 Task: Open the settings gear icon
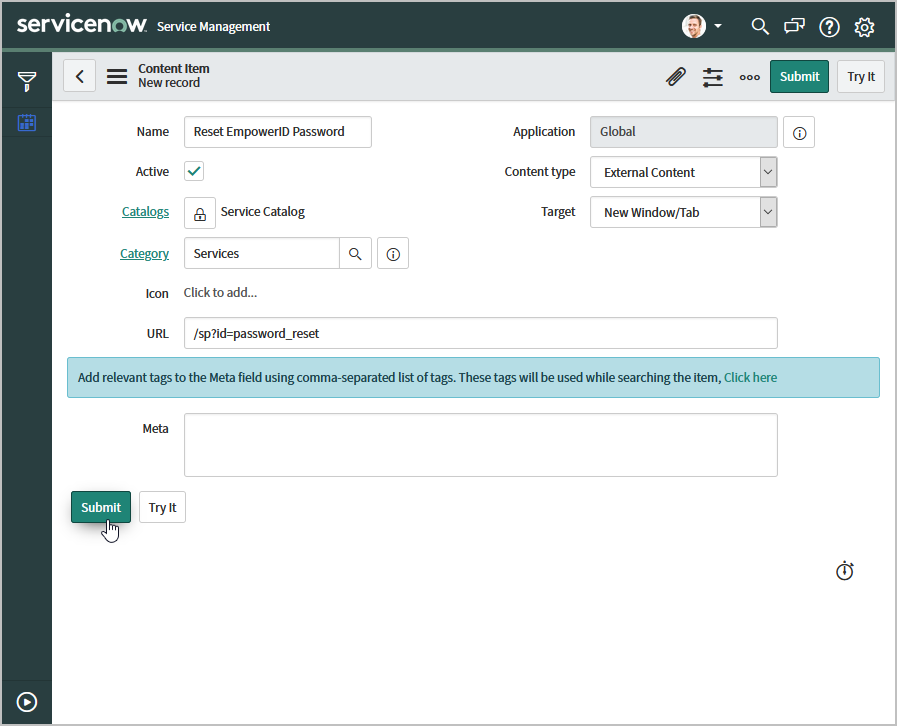pos(864,27)
